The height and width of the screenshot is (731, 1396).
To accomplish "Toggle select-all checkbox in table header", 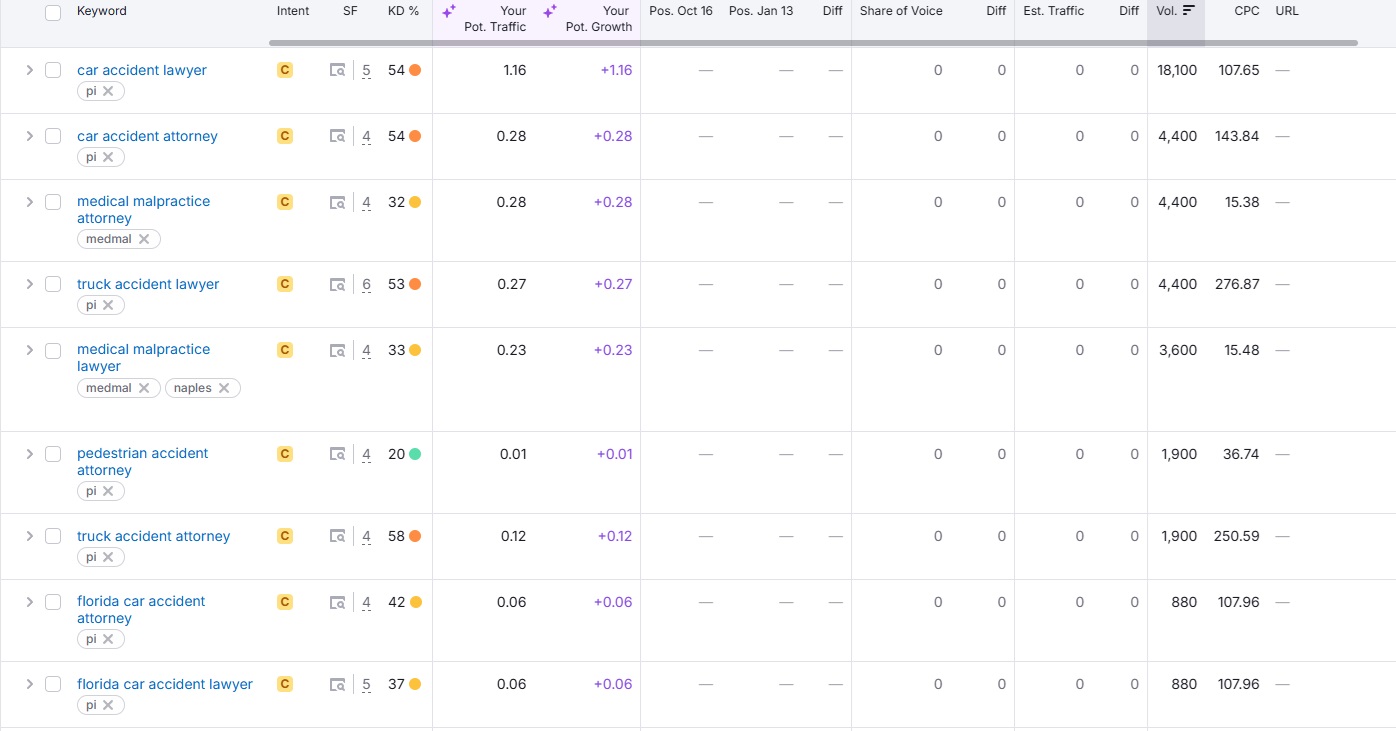I will coord(53,13).
